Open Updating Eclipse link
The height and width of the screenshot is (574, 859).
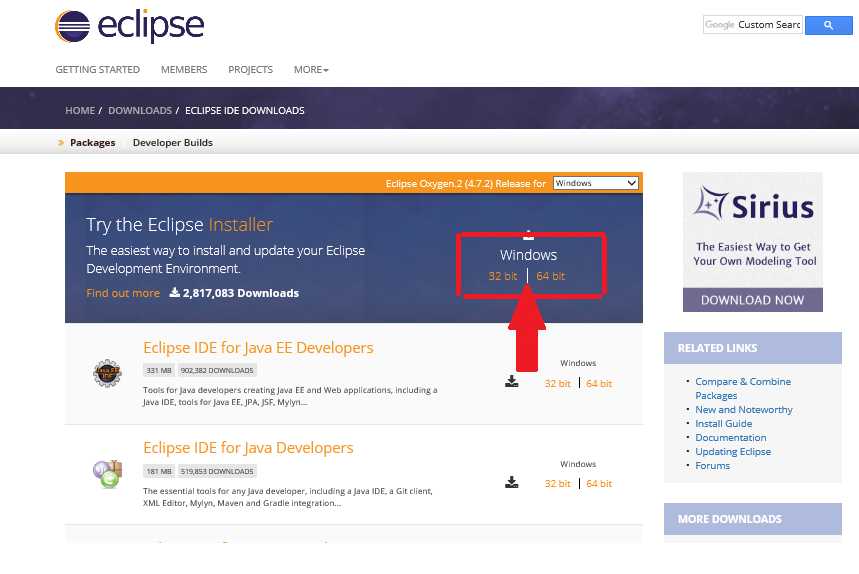733,452
